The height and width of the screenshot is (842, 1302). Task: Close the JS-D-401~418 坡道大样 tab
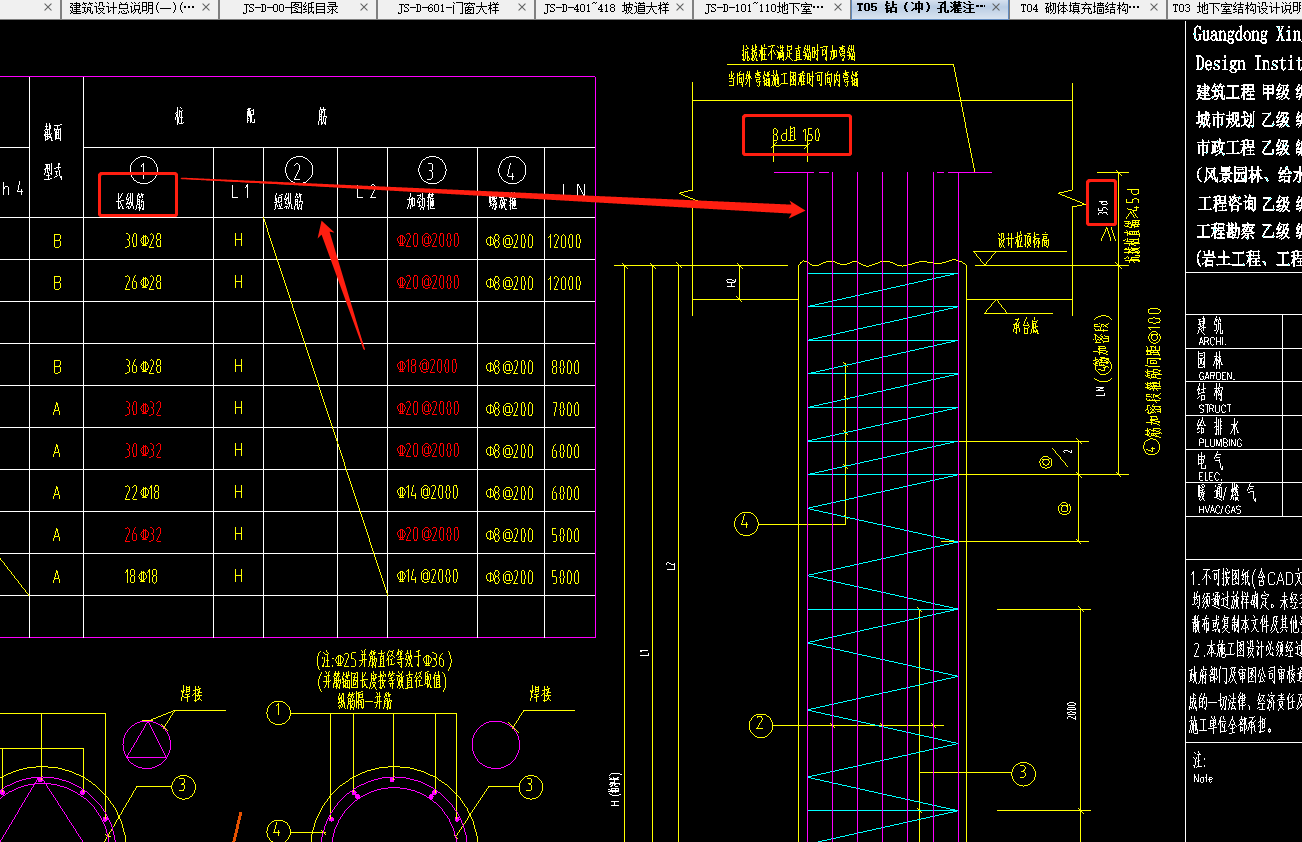680,8
